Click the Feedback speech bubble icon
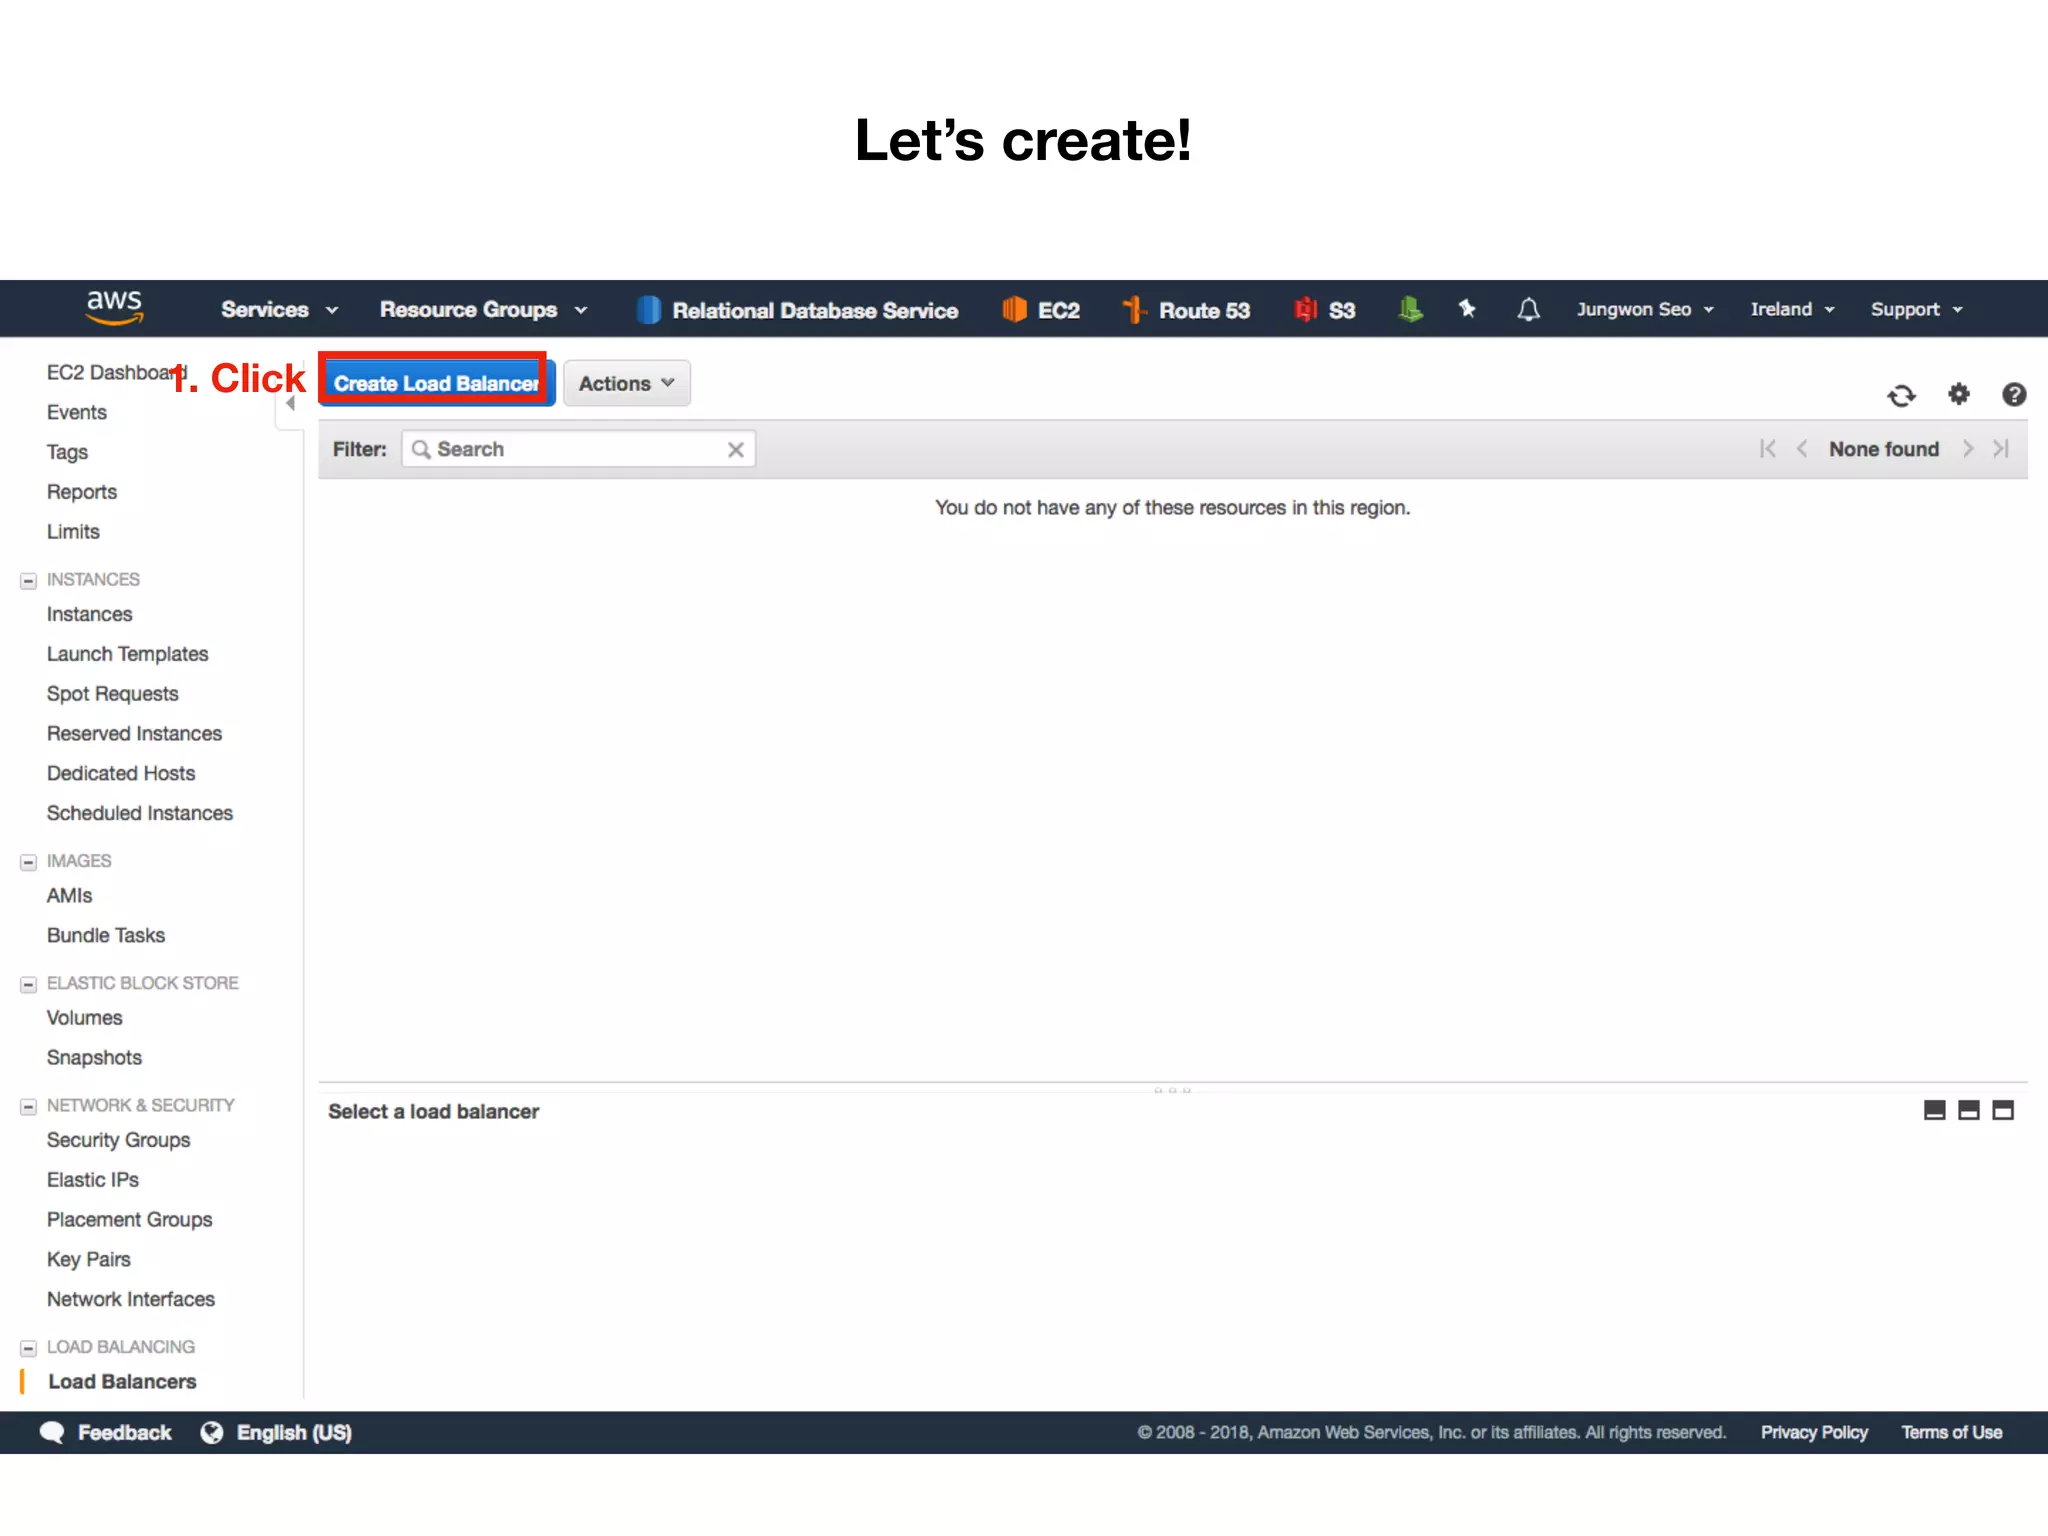2048x1536 pixels. (x=52, y=1432)
